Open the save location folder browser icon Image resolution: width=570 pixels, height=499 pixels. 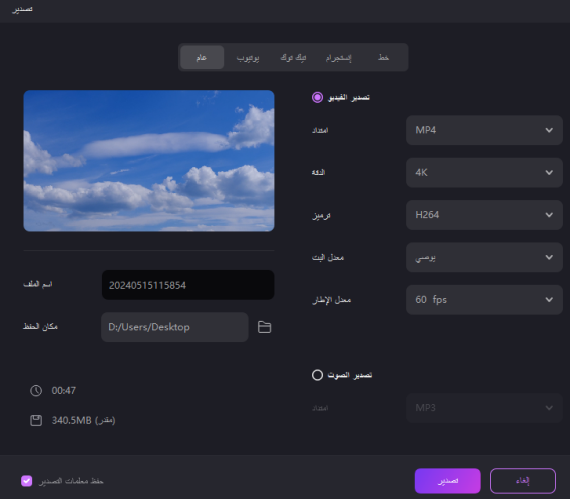click(264, 327)
